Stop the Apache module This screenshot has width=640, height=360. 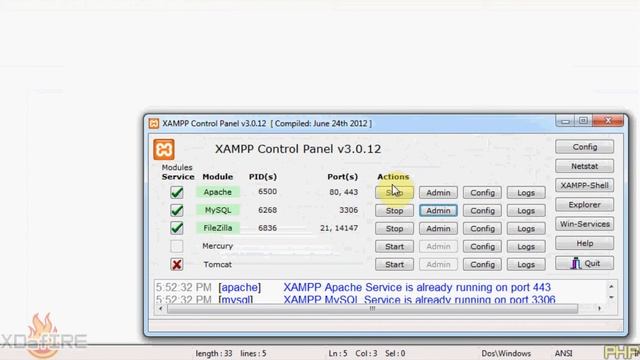tap(394, 193)
